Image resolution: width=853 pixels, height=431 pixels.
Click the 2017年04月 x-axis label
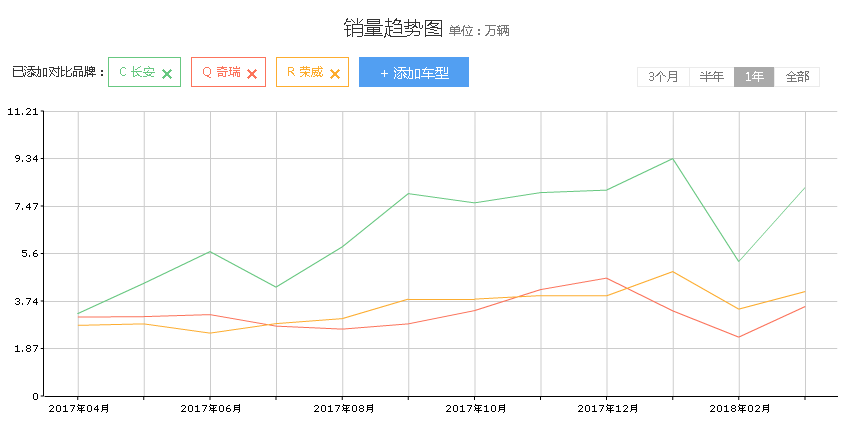point(79,408)
